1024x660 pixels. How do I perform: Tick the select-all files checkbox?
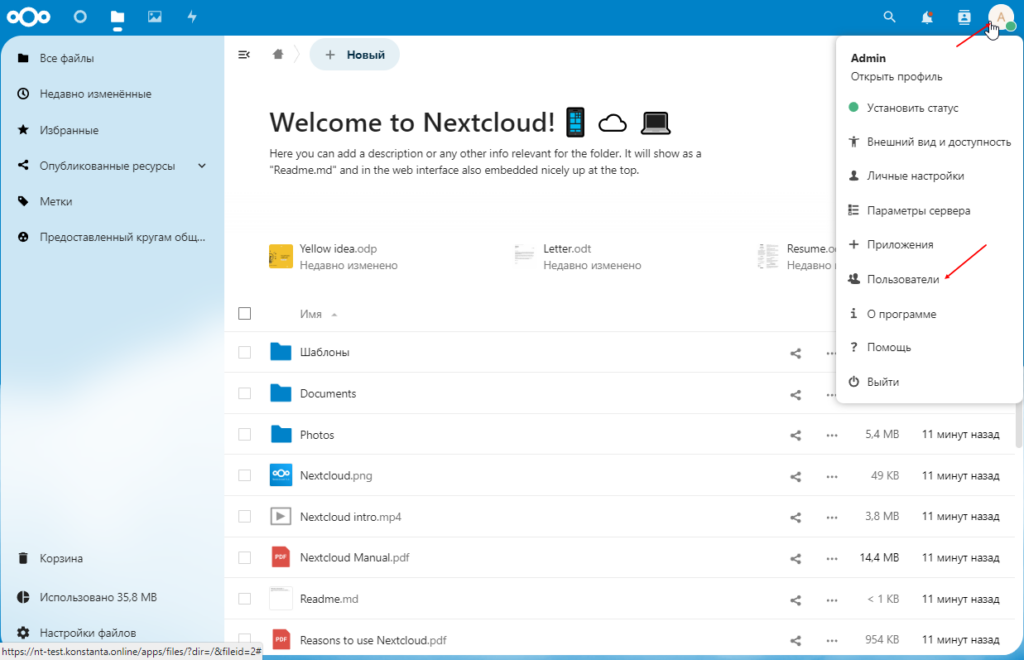coord(245,313)
